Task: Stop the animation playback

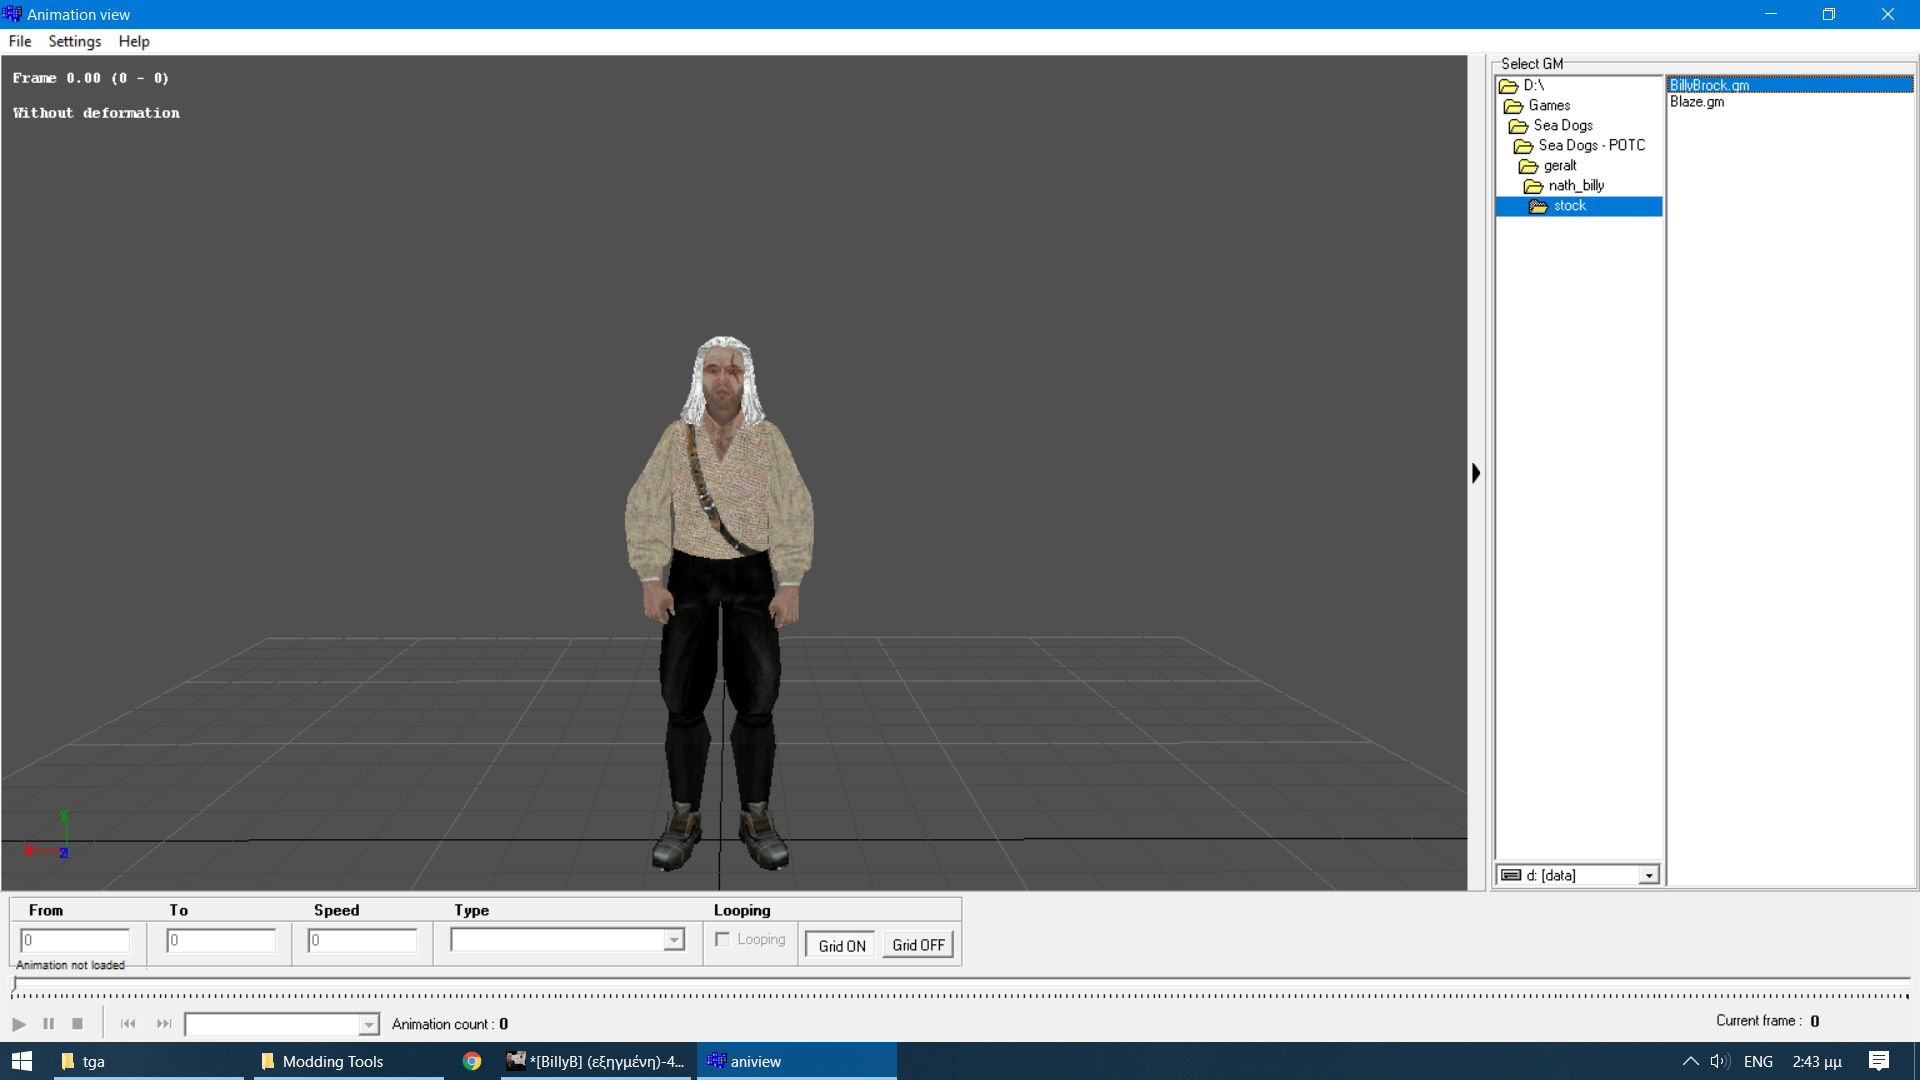Action: pos(77,1024)
